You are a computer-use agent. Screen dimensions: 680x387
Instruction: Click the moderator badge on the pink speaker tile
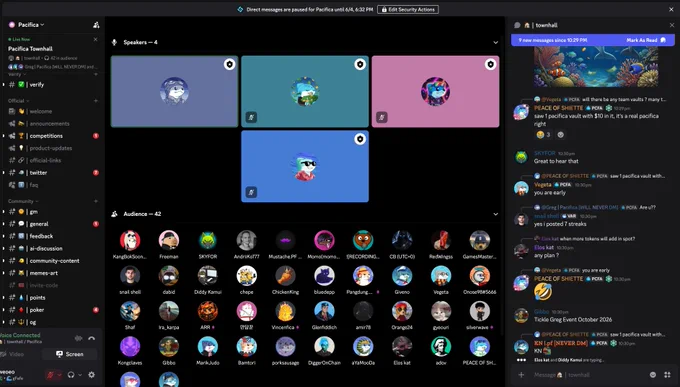[490, 64]
